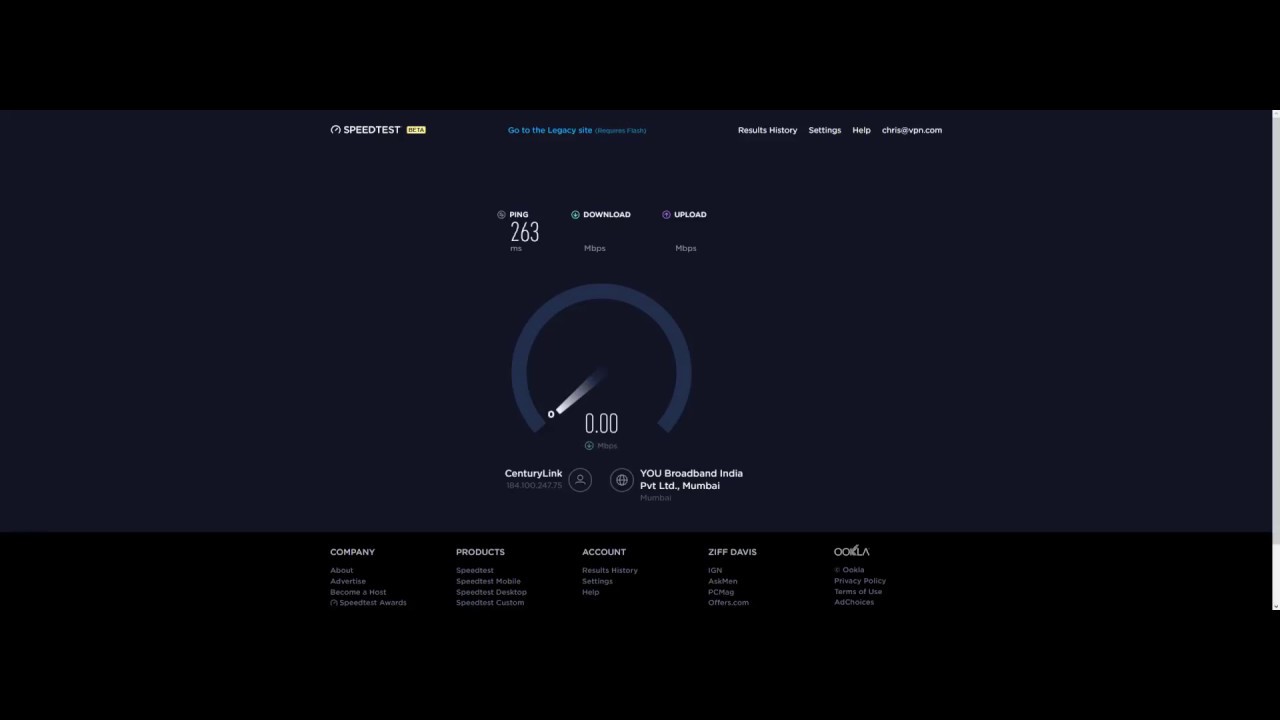Click the 0.00 speed reading
Image resolution: width=1280 pixels, height=720 pixels.
[x=601, y=423]
